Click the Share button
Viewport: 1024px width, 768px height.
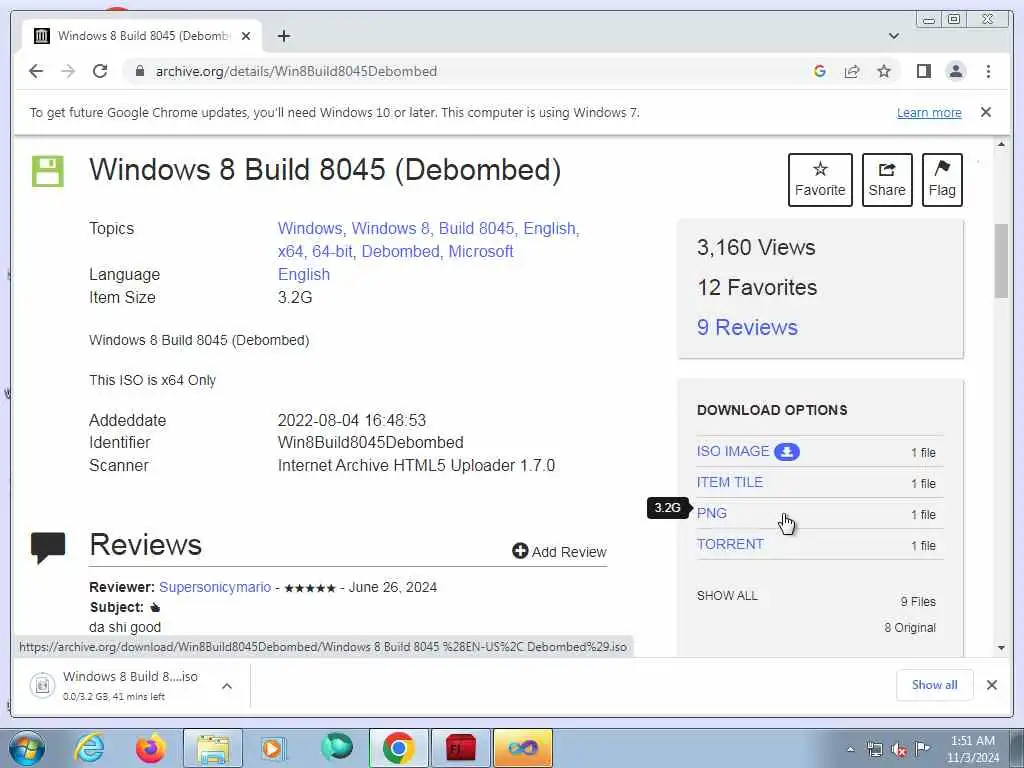887,180
